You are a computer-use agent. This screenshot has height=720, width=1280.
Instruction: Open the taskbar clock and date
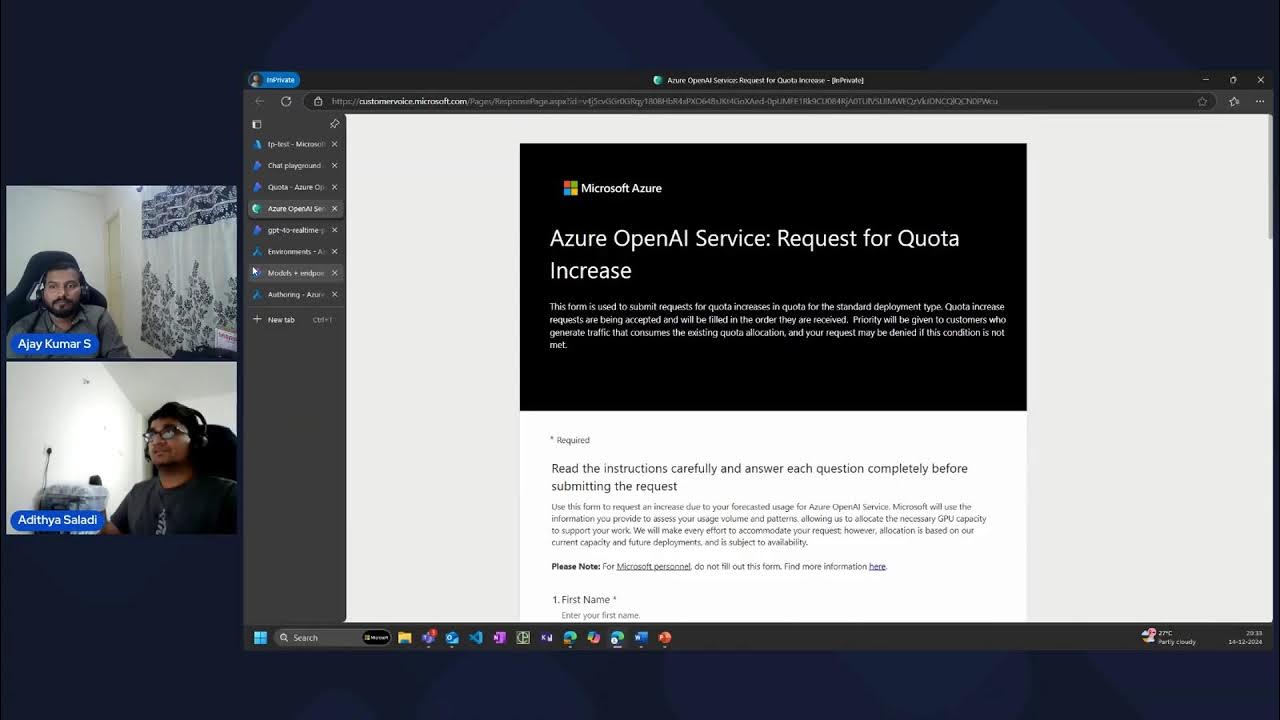(1245, 637)
